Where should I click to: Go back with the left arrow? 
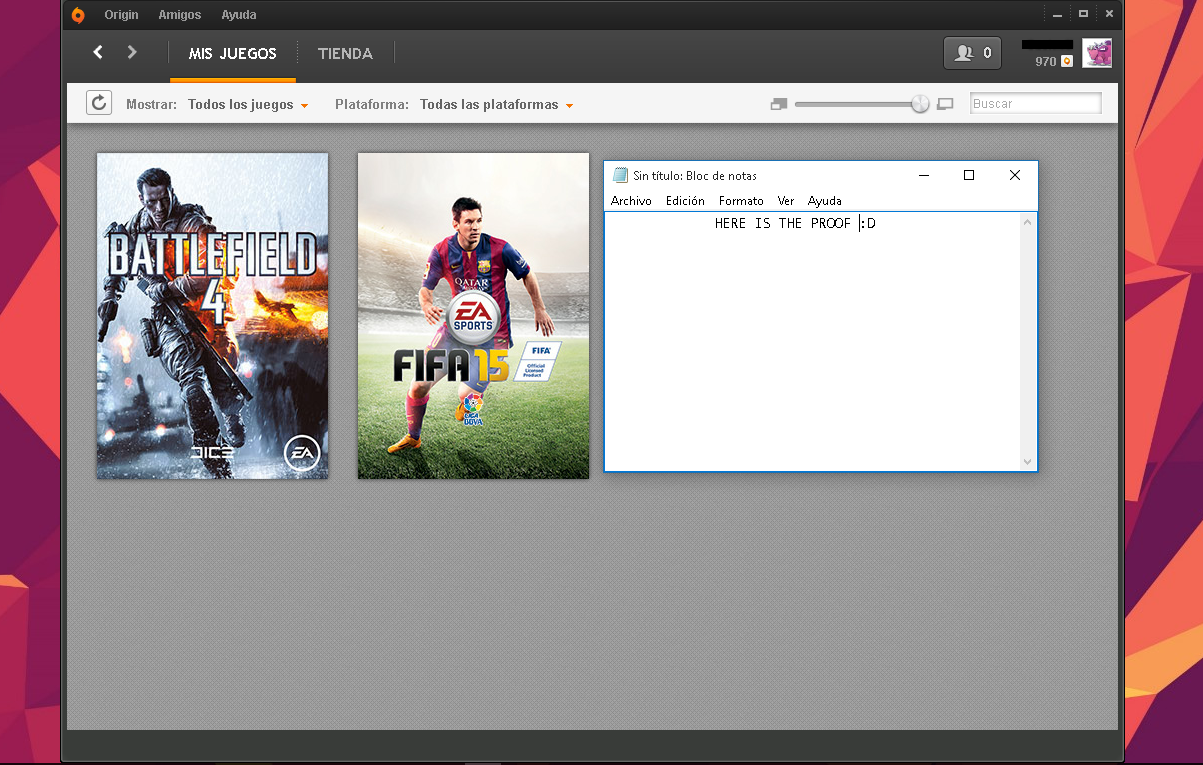click(x=98, y=52)
